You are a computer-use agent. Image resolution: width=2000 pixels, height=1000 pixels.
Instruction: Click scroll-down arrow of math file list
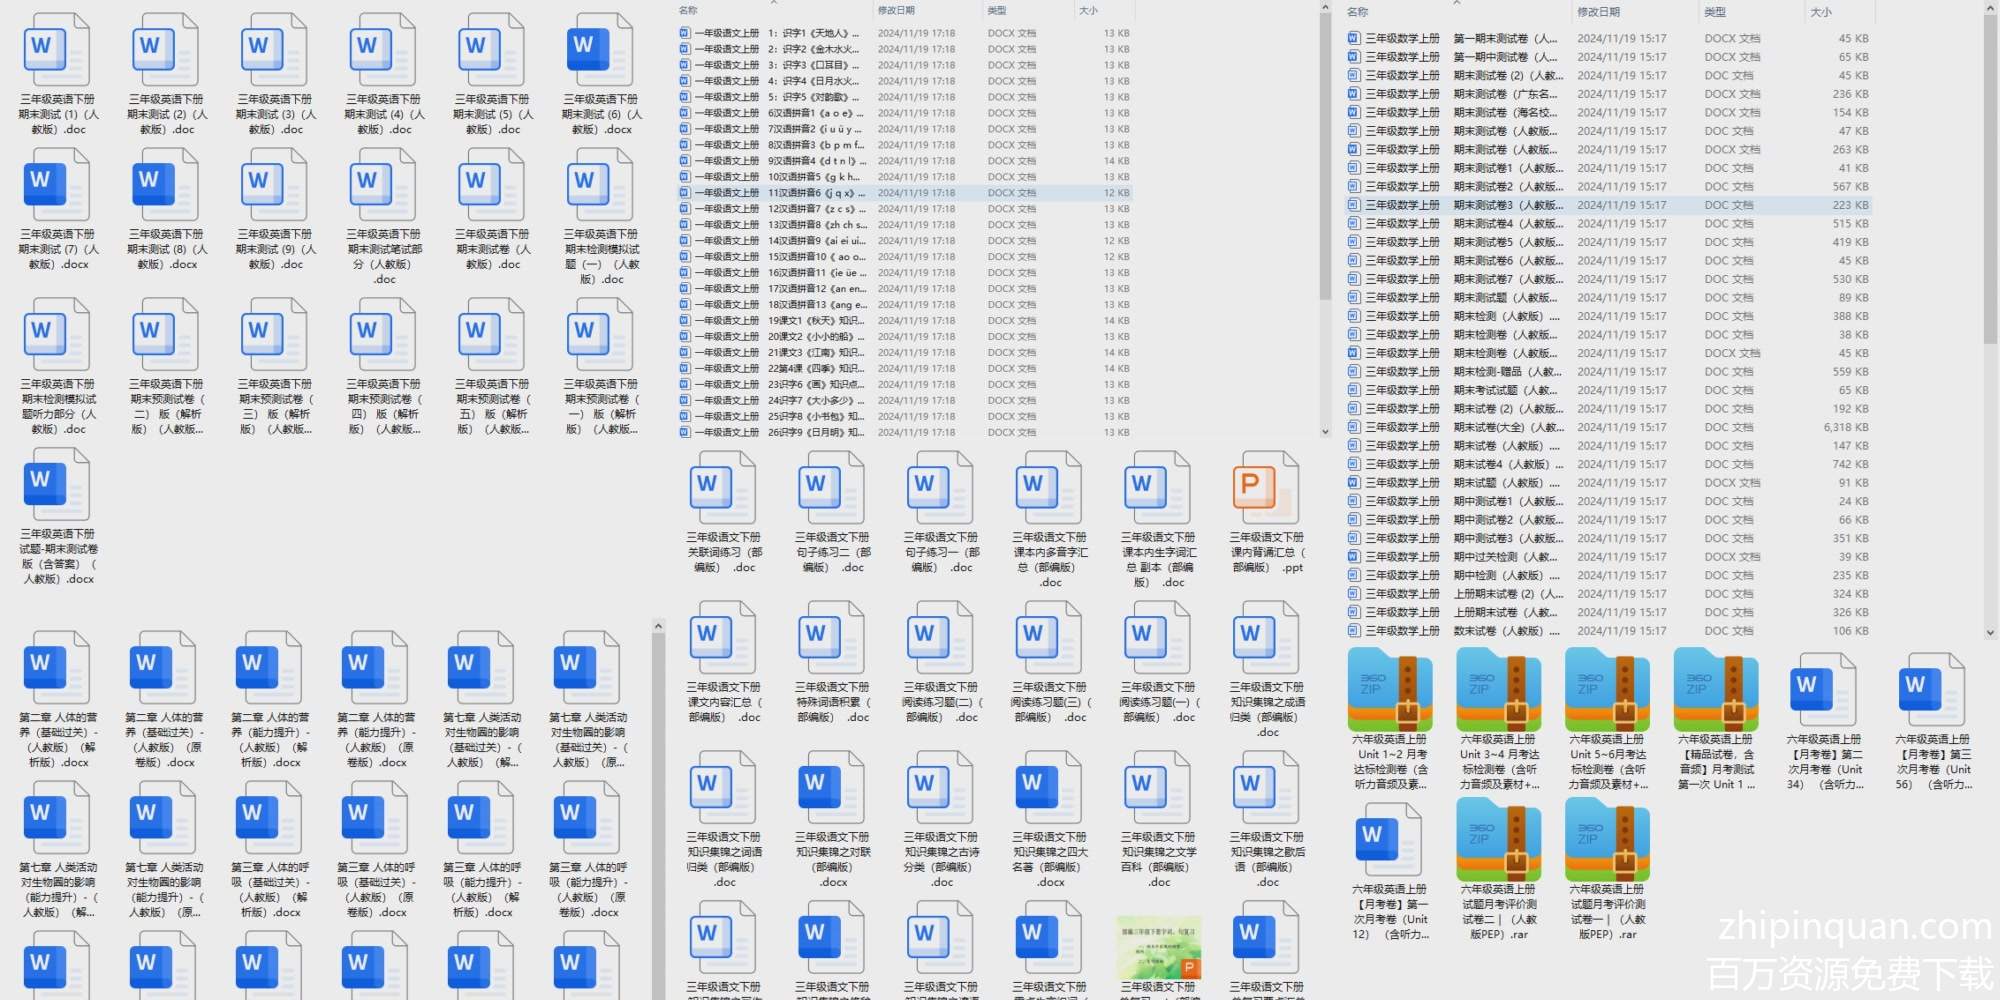(x=1989, y=633)
